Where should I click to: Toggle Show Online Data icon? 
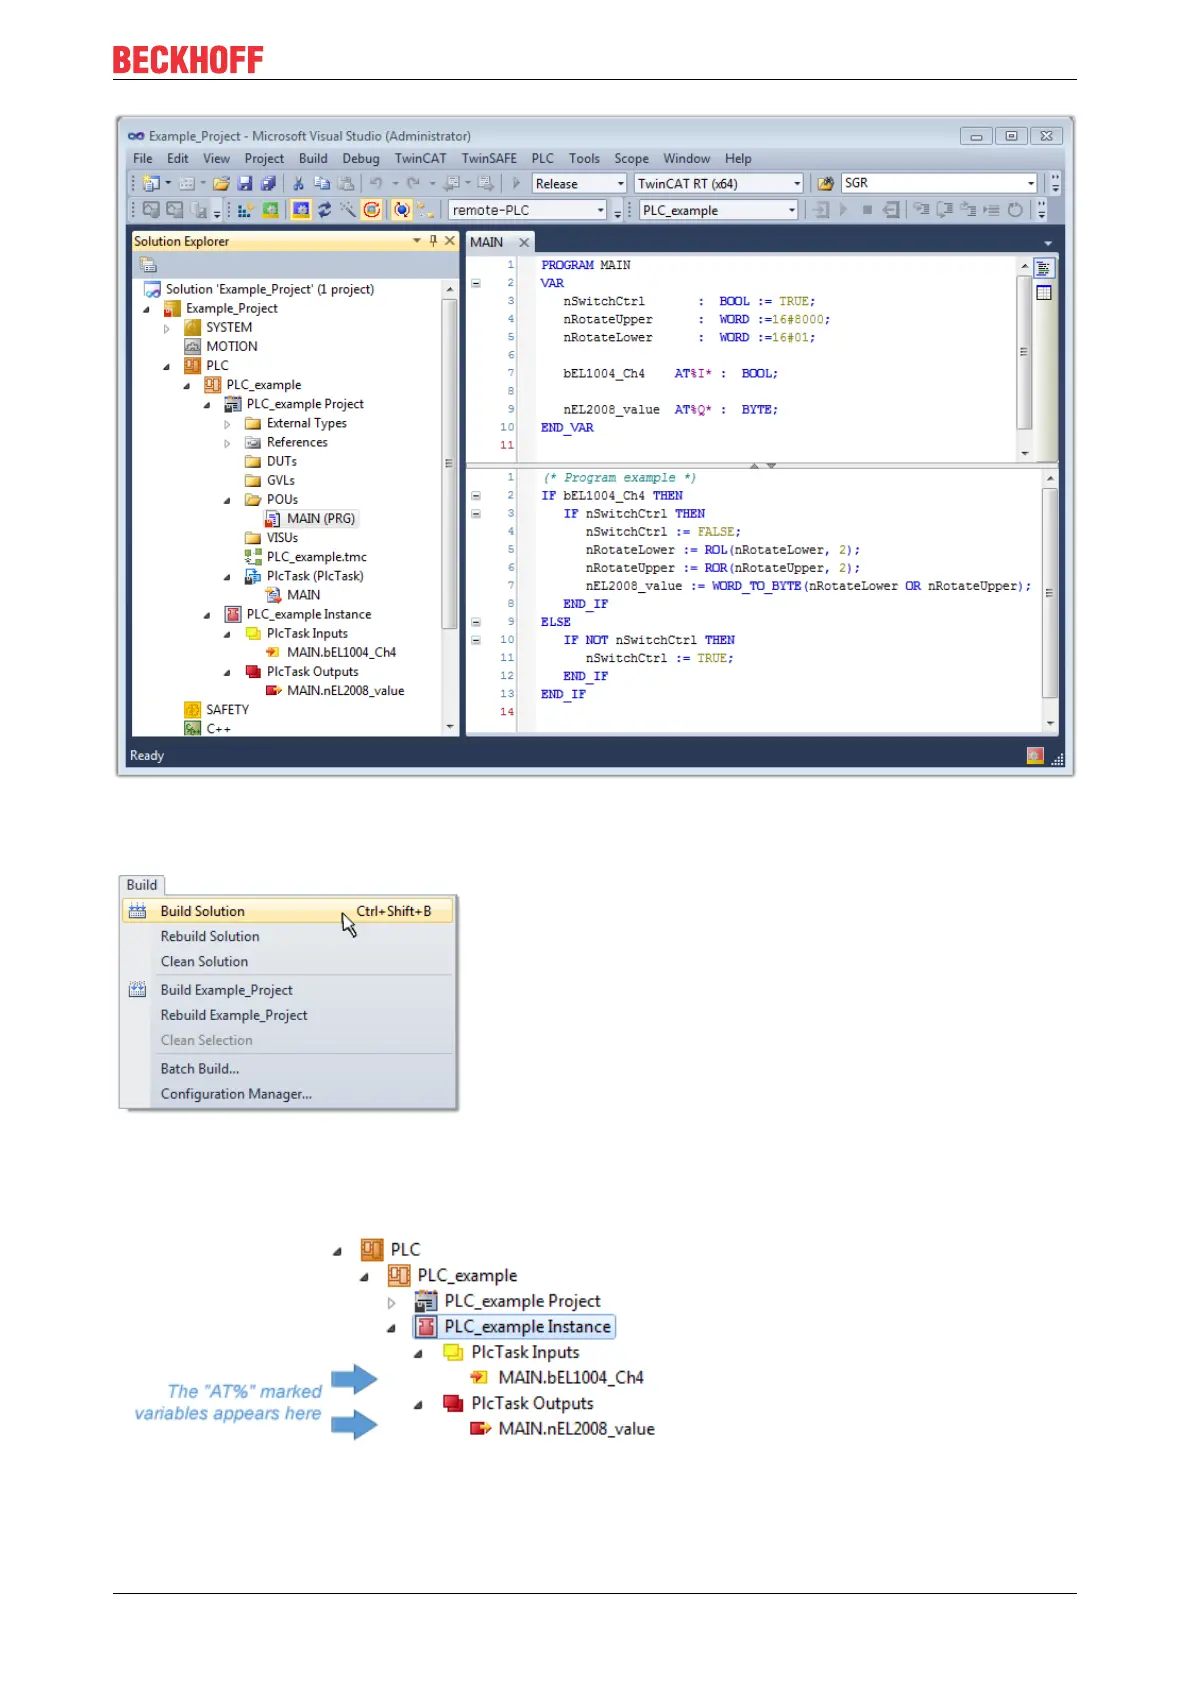pos(401,210)
